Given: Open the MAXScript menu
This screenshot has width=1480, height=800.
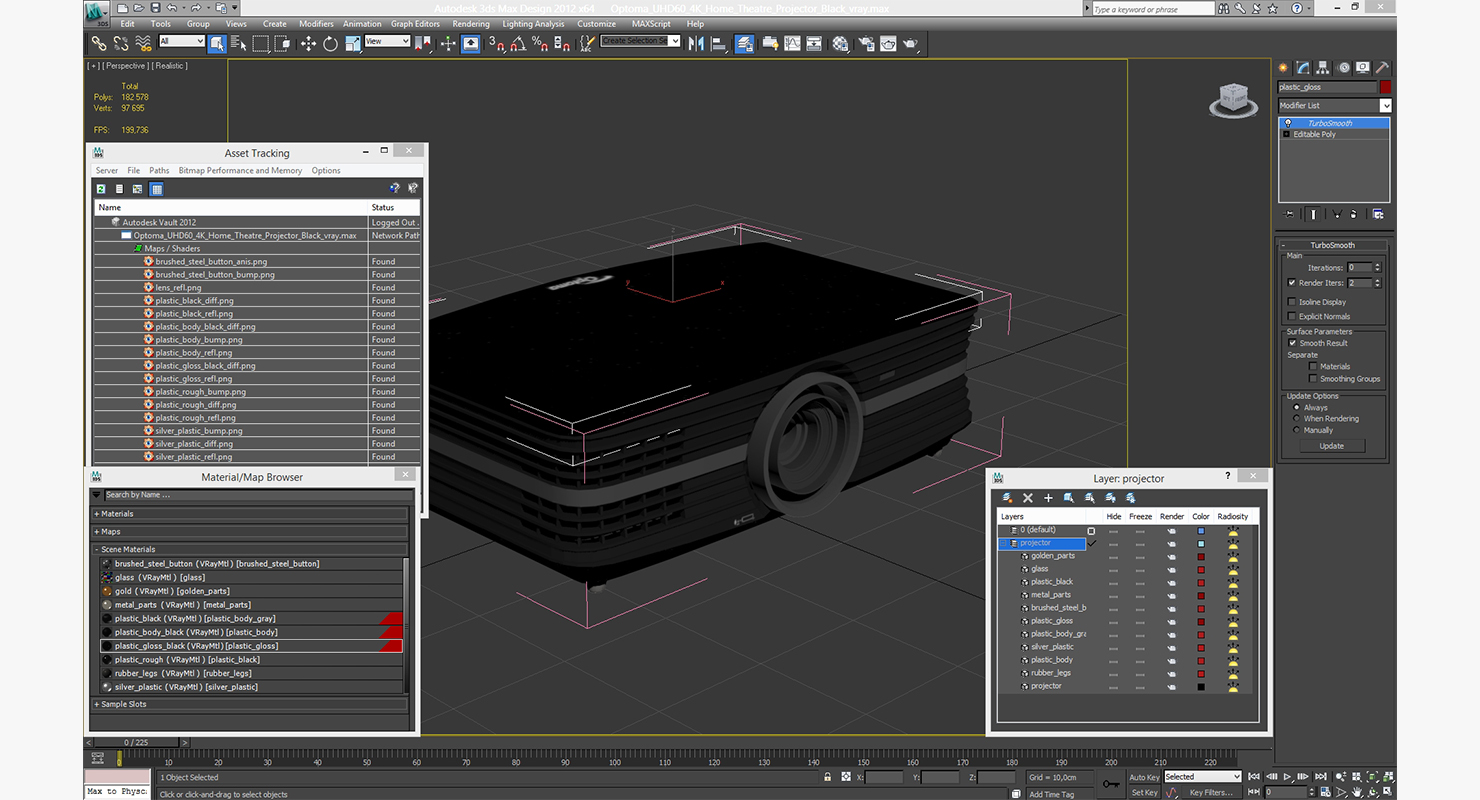Looking at the screenshot, I should 651,24.
